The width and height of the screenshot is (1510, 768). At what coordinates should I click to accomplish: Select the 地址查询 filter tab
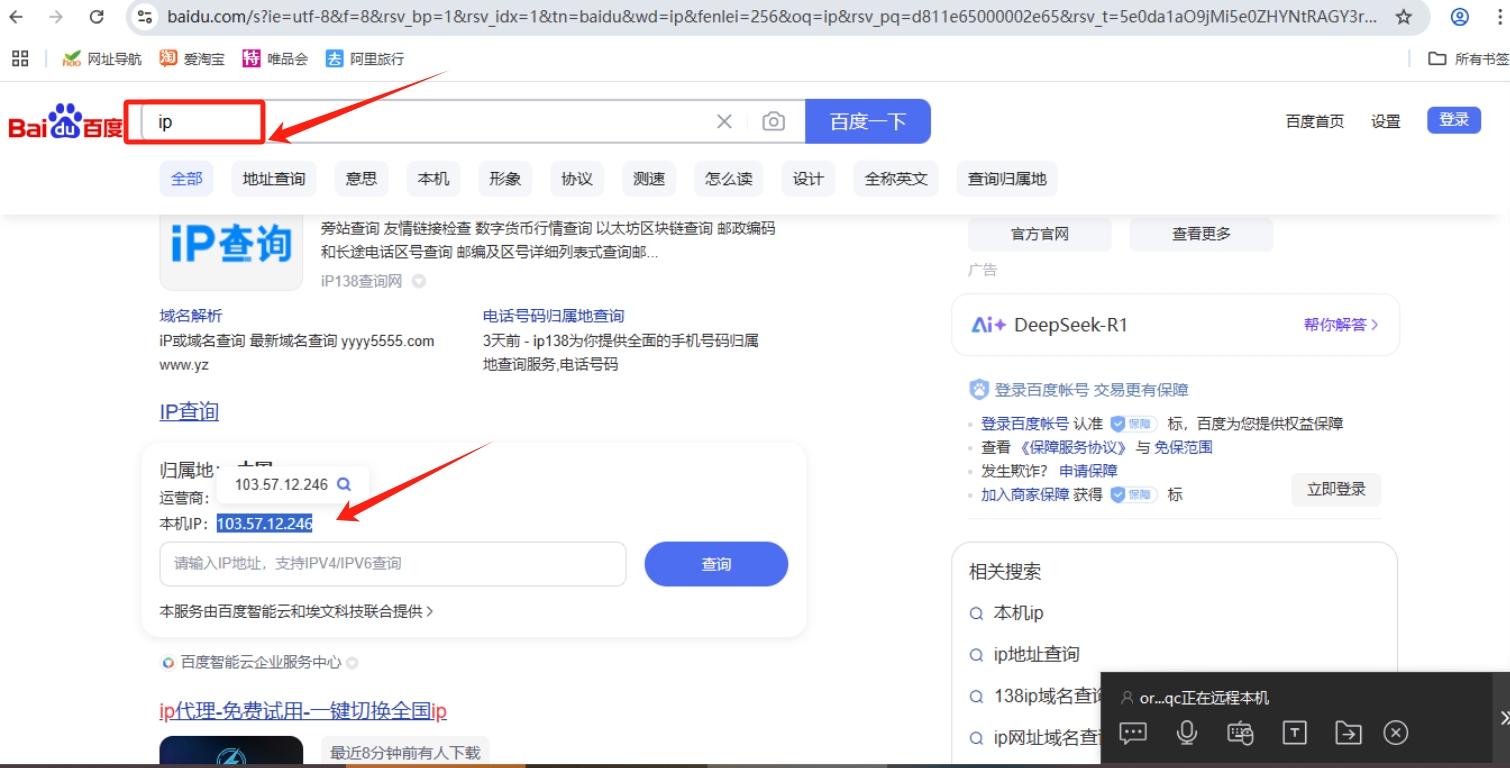click(274, 179)
